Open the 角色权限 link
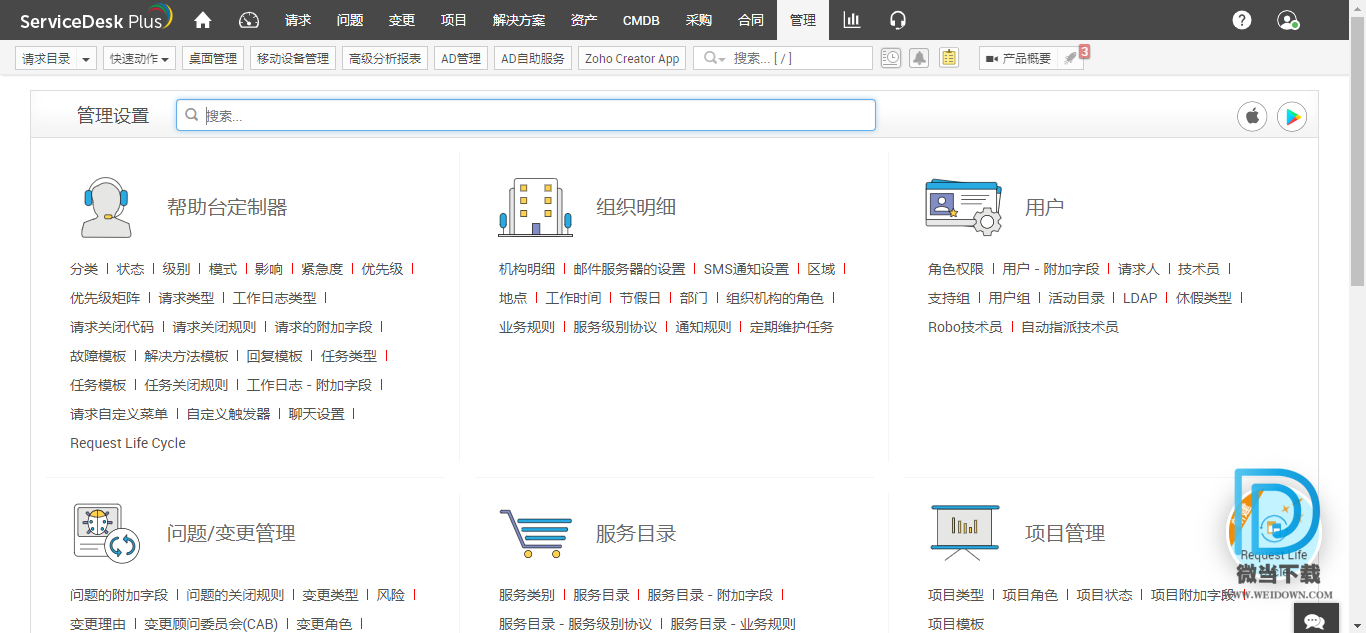This screenshot has height=633, width=1366. [956, 269]
